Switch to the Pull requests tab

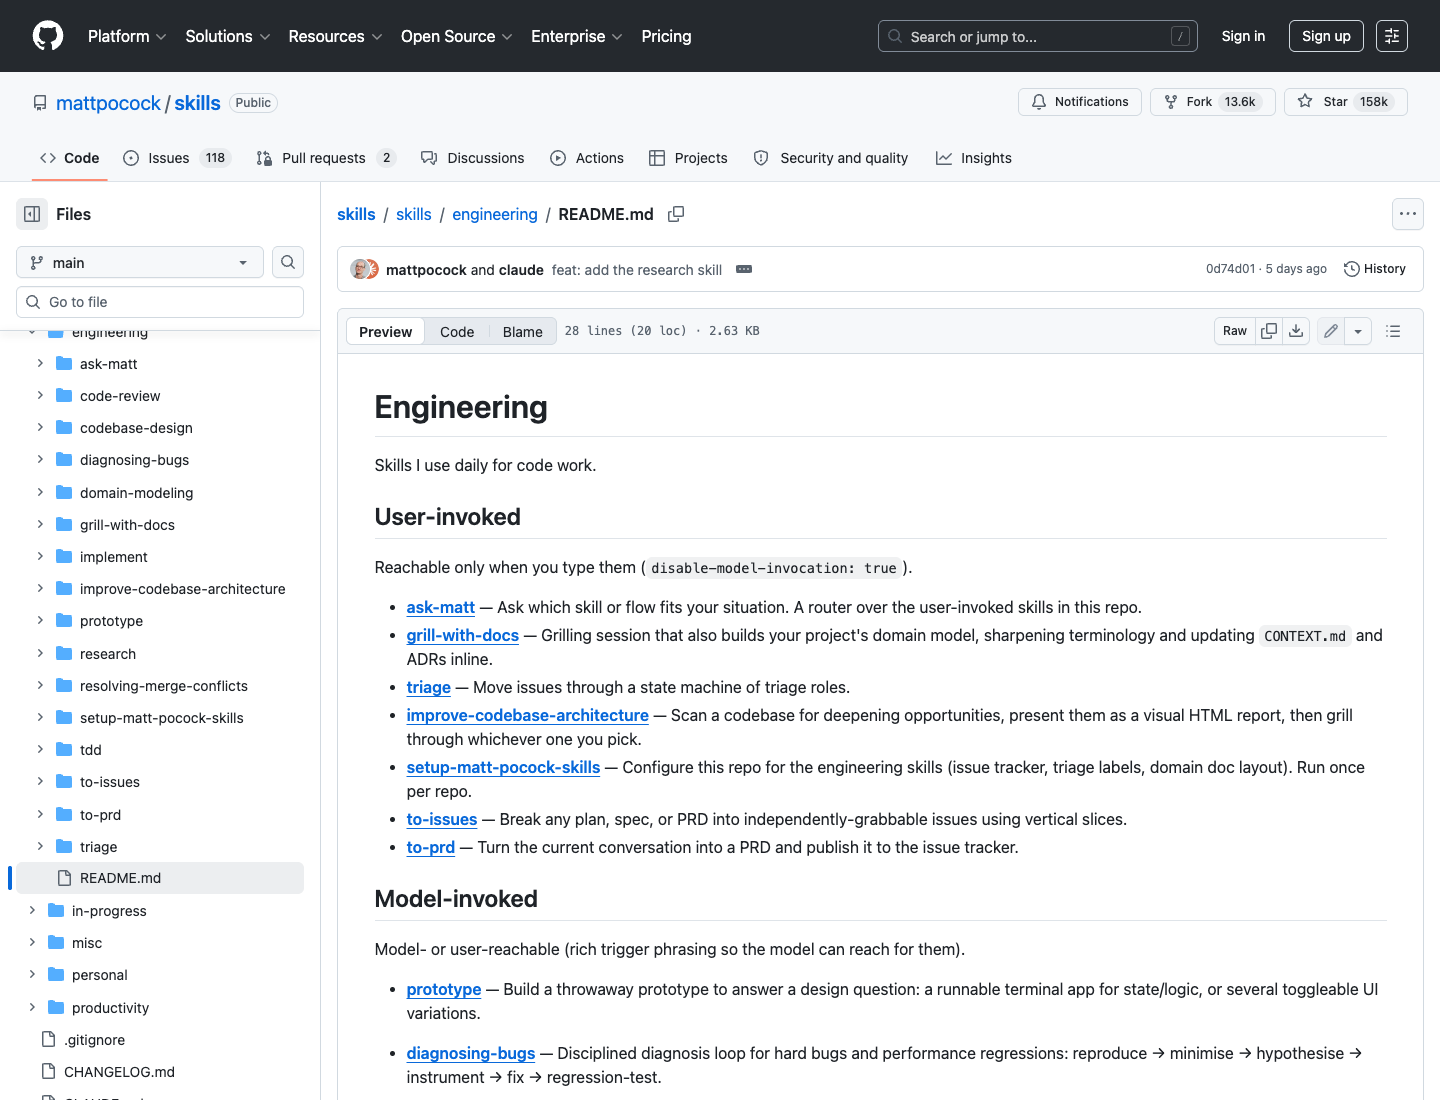[x=326, y=158]
